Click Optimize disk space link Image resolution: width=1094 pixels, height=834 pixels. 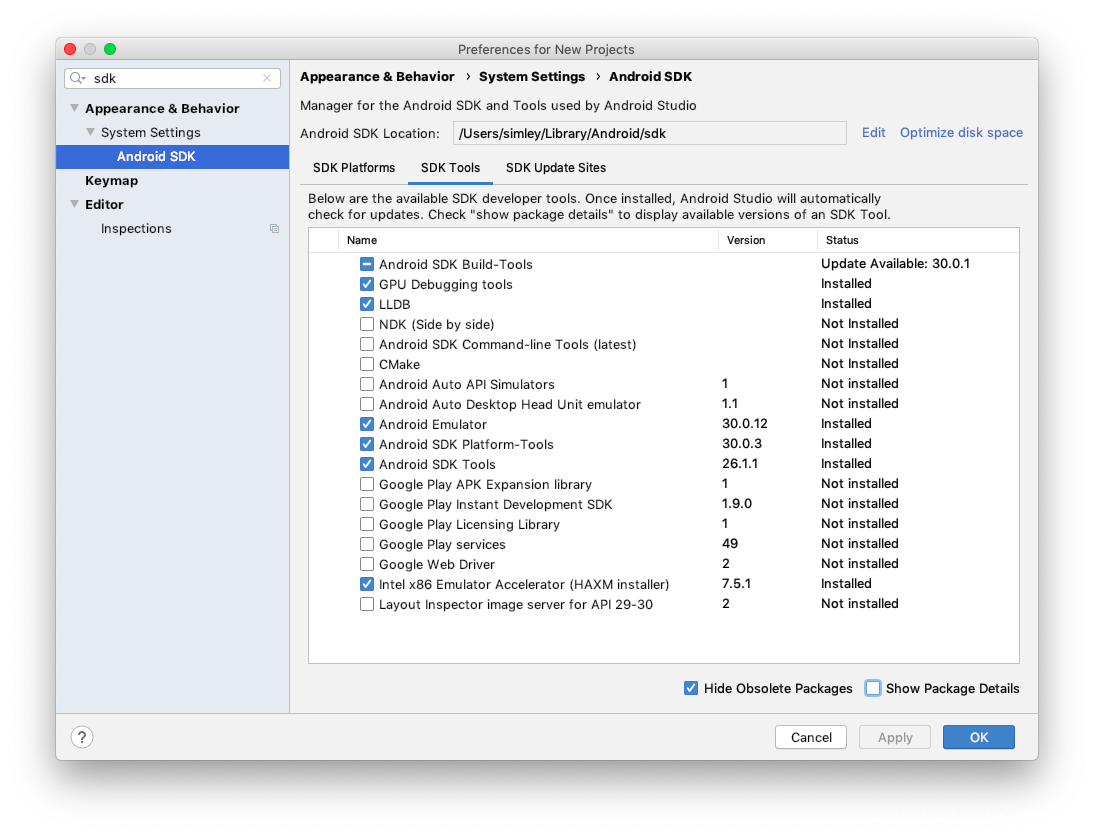(x=961, y=133)
